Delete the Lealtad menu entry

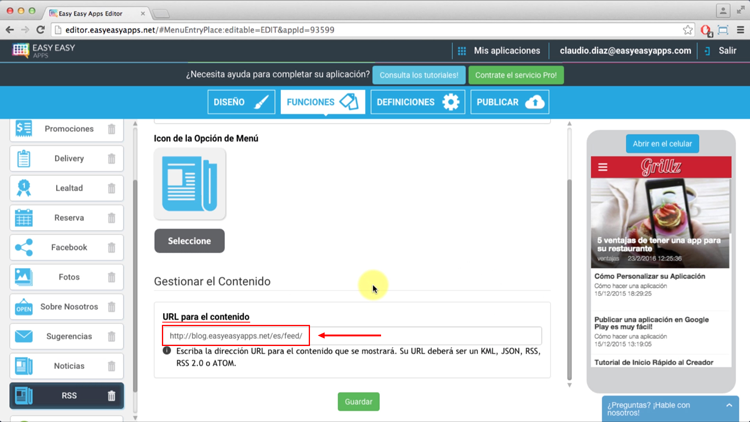click(x=111, y=188)
